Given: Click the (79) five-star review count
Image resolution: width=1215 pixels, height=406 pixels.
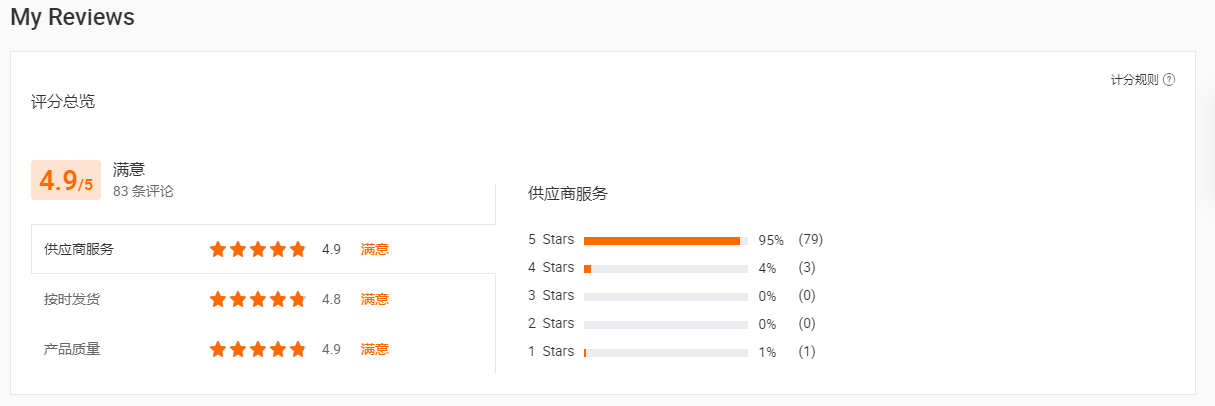Looking at the screenshot, I should (810, 240).
